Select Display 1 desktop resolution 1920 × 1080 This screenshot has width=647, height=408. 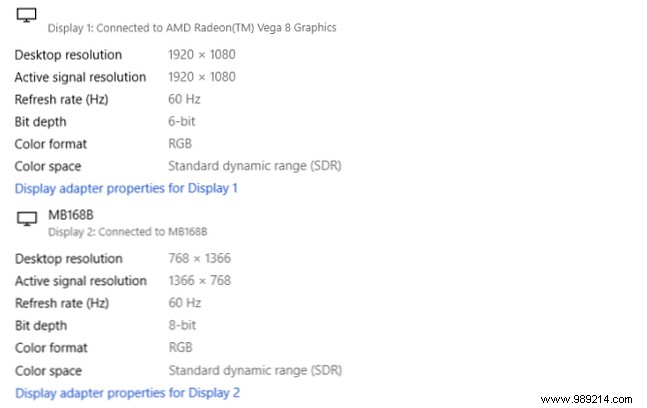(202, 54)
